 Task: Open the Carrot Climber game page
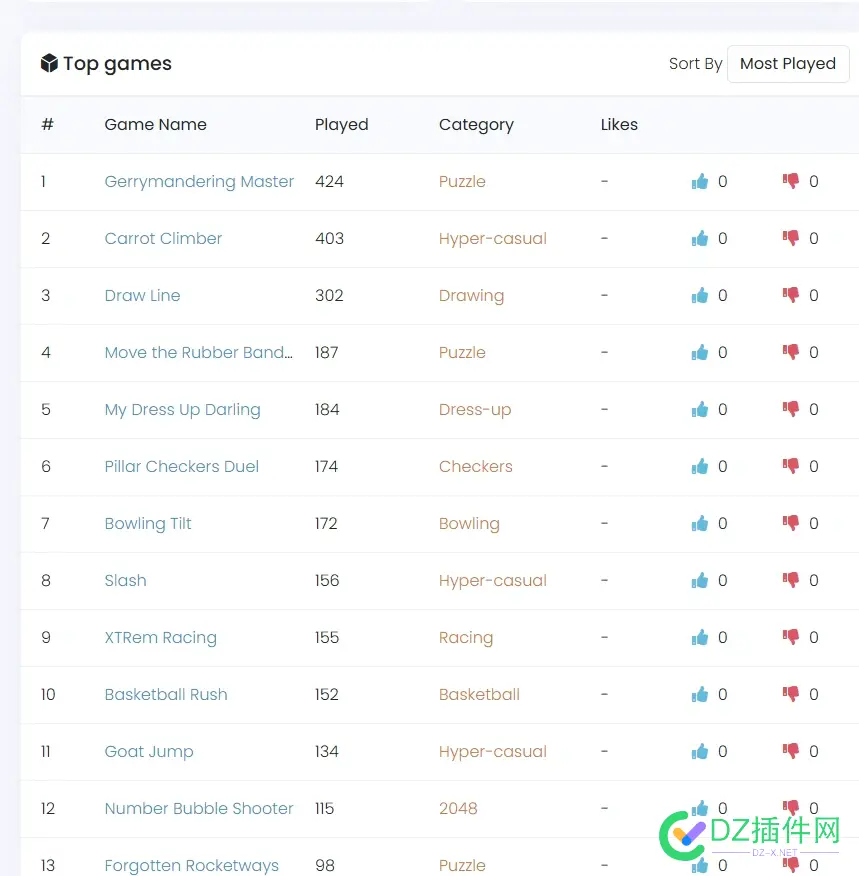pos(163,239)
